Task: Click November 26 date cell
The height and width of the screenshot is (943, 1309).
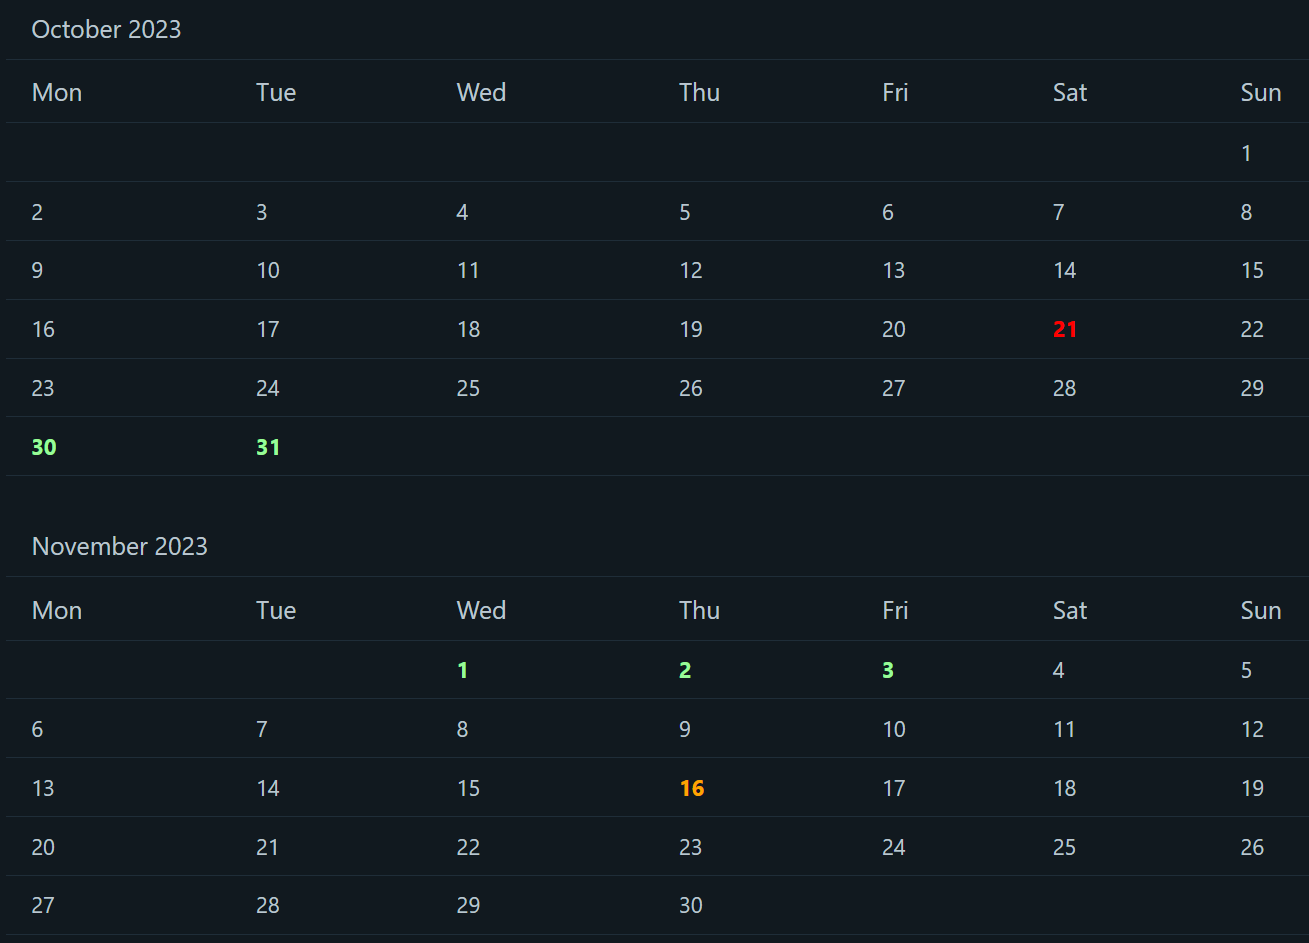Action: [1252, 847]
